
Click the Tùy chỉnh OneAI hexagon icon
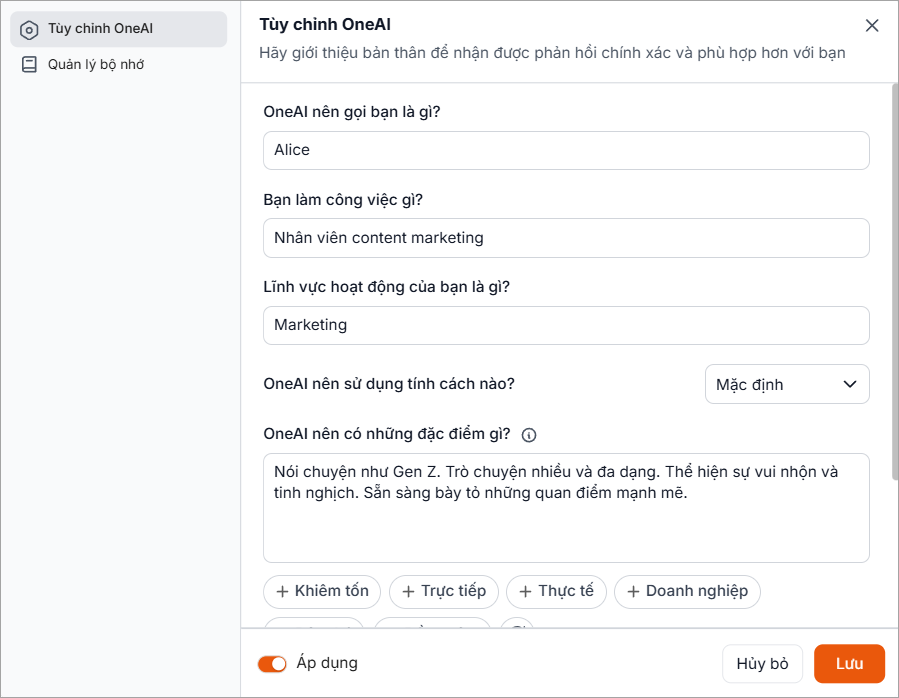(29, 29)
